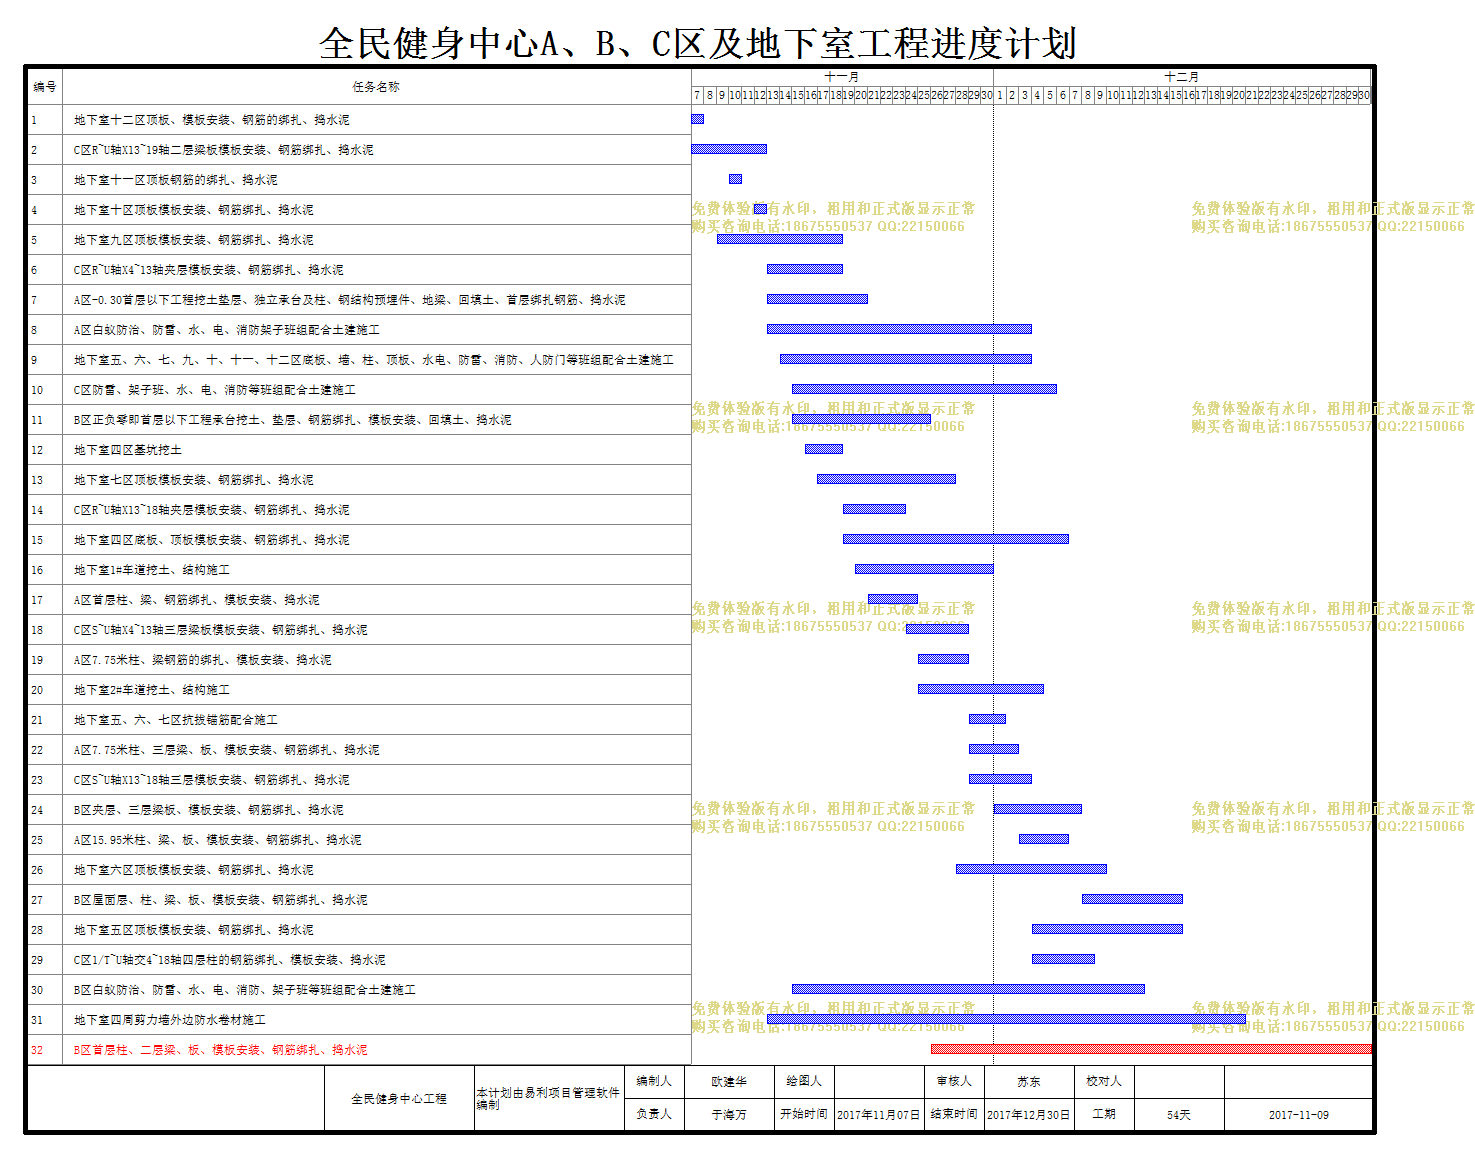This screenshot has width=1475, height=1156.
Task: Select the task '地下室五、六、七区抗拔锚筋配合施工'
Action: click(175, 720)
